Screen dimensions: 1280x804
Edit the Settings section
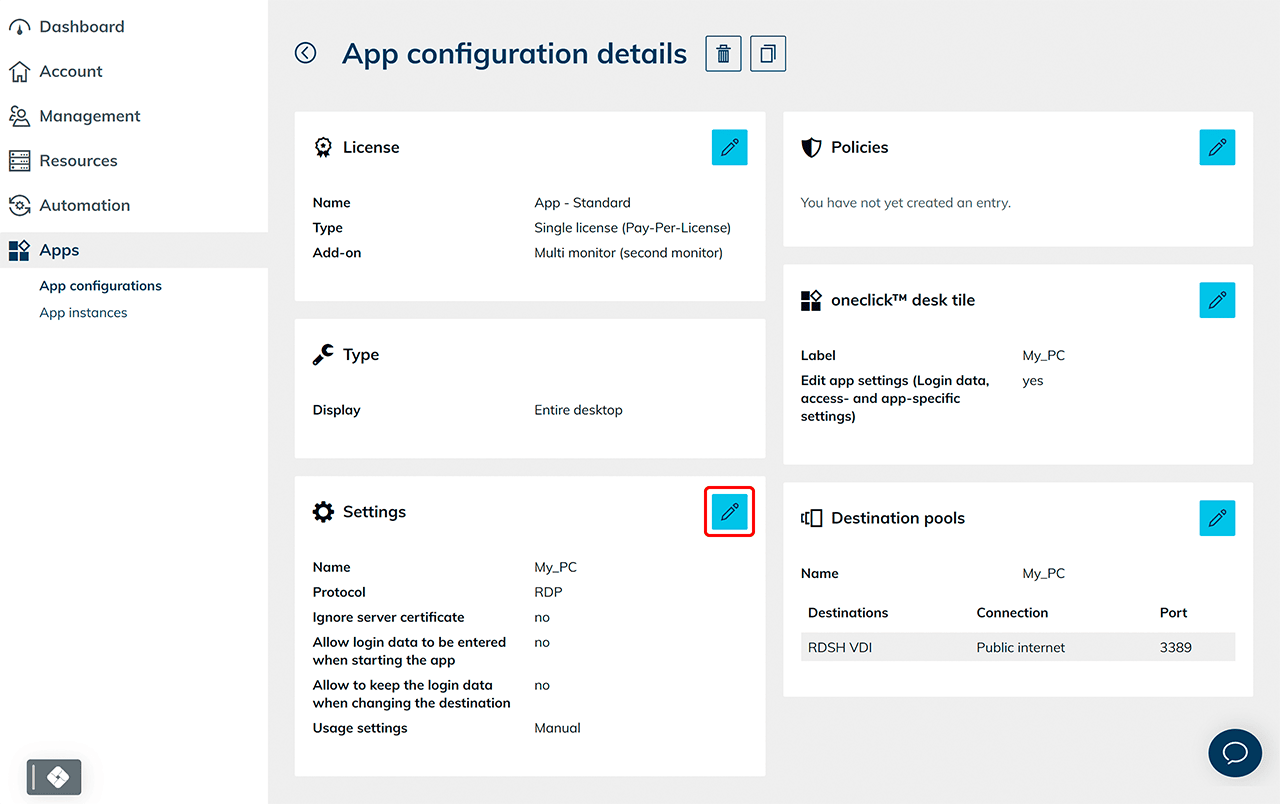[729, 512]
